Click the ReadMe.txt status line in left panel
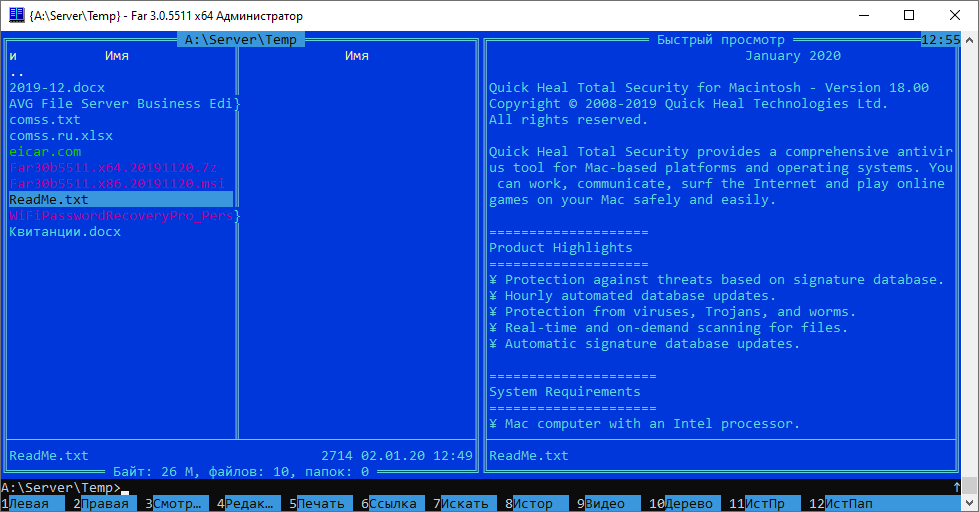The height and width of the screenshot is (512, 979). tap(49, 456)
